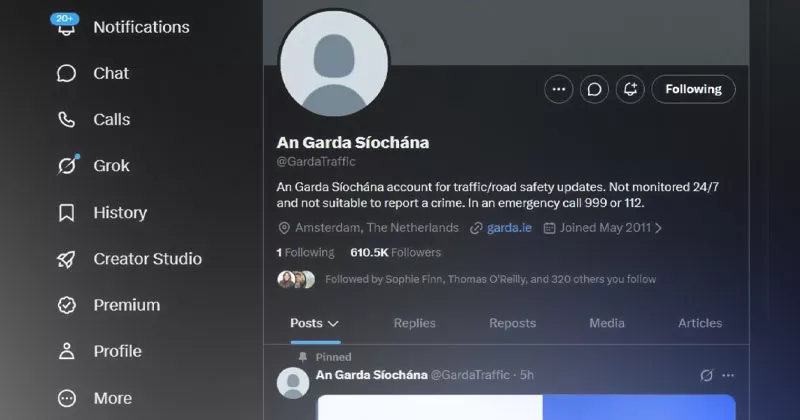
Task: Open the large profile avatar picture
Action: pos(334,63)
